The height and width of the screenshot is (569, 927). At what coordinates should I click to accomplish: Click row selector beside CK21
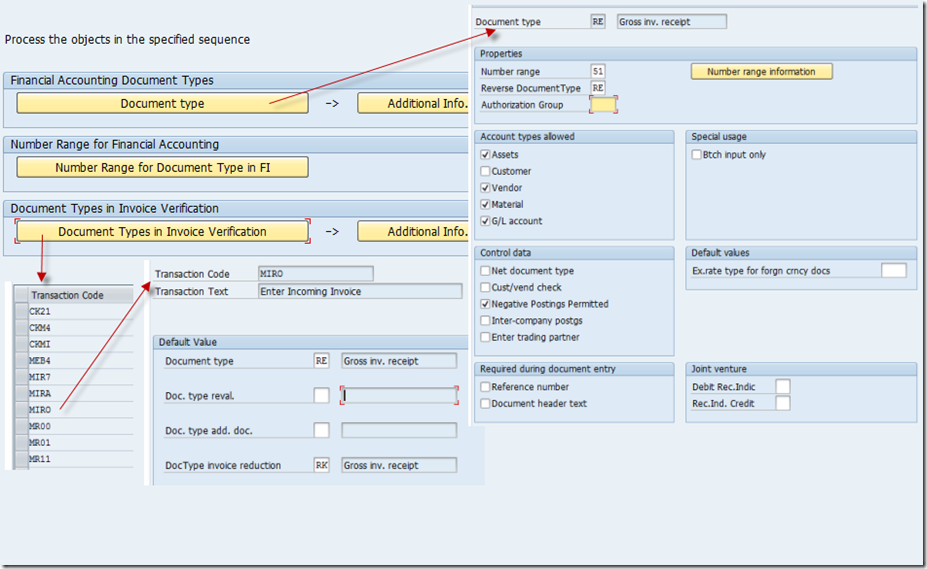[21, 311]
